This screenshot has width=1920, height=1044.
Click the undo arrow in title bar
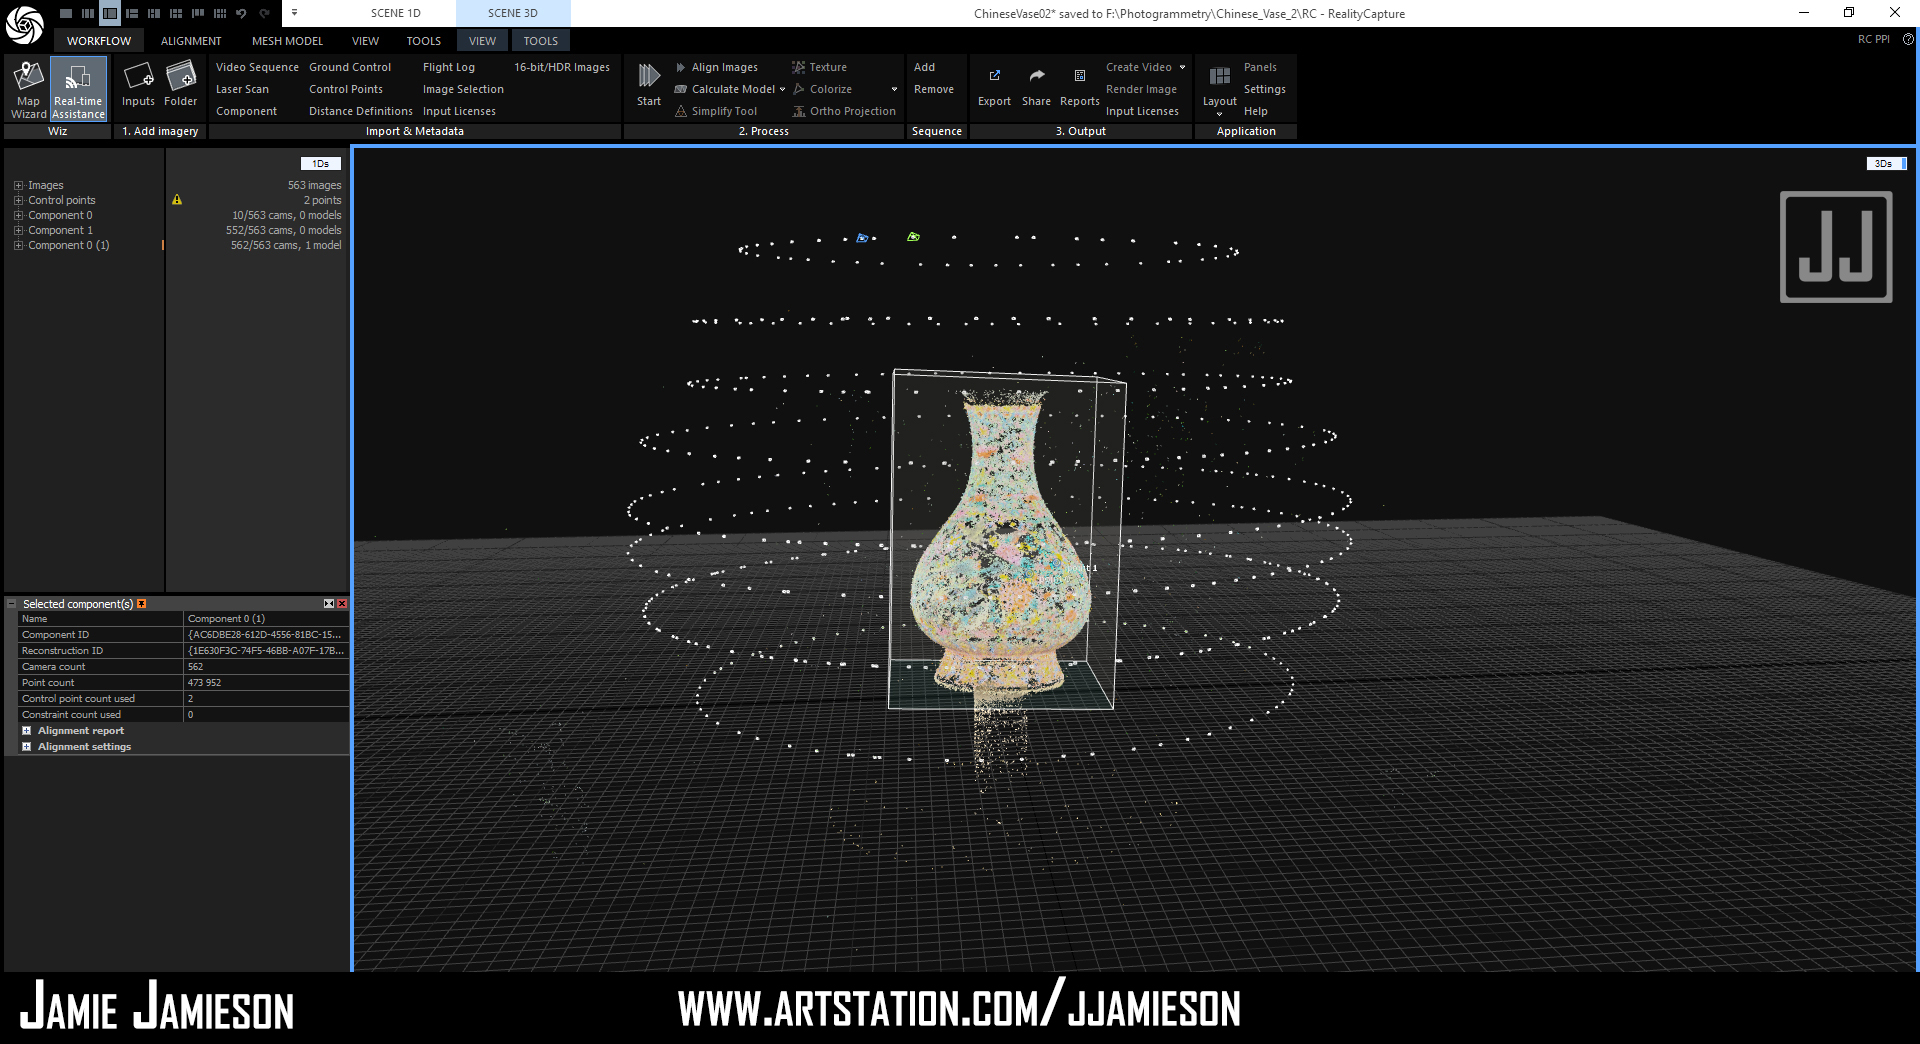click(x=241, y=14)
